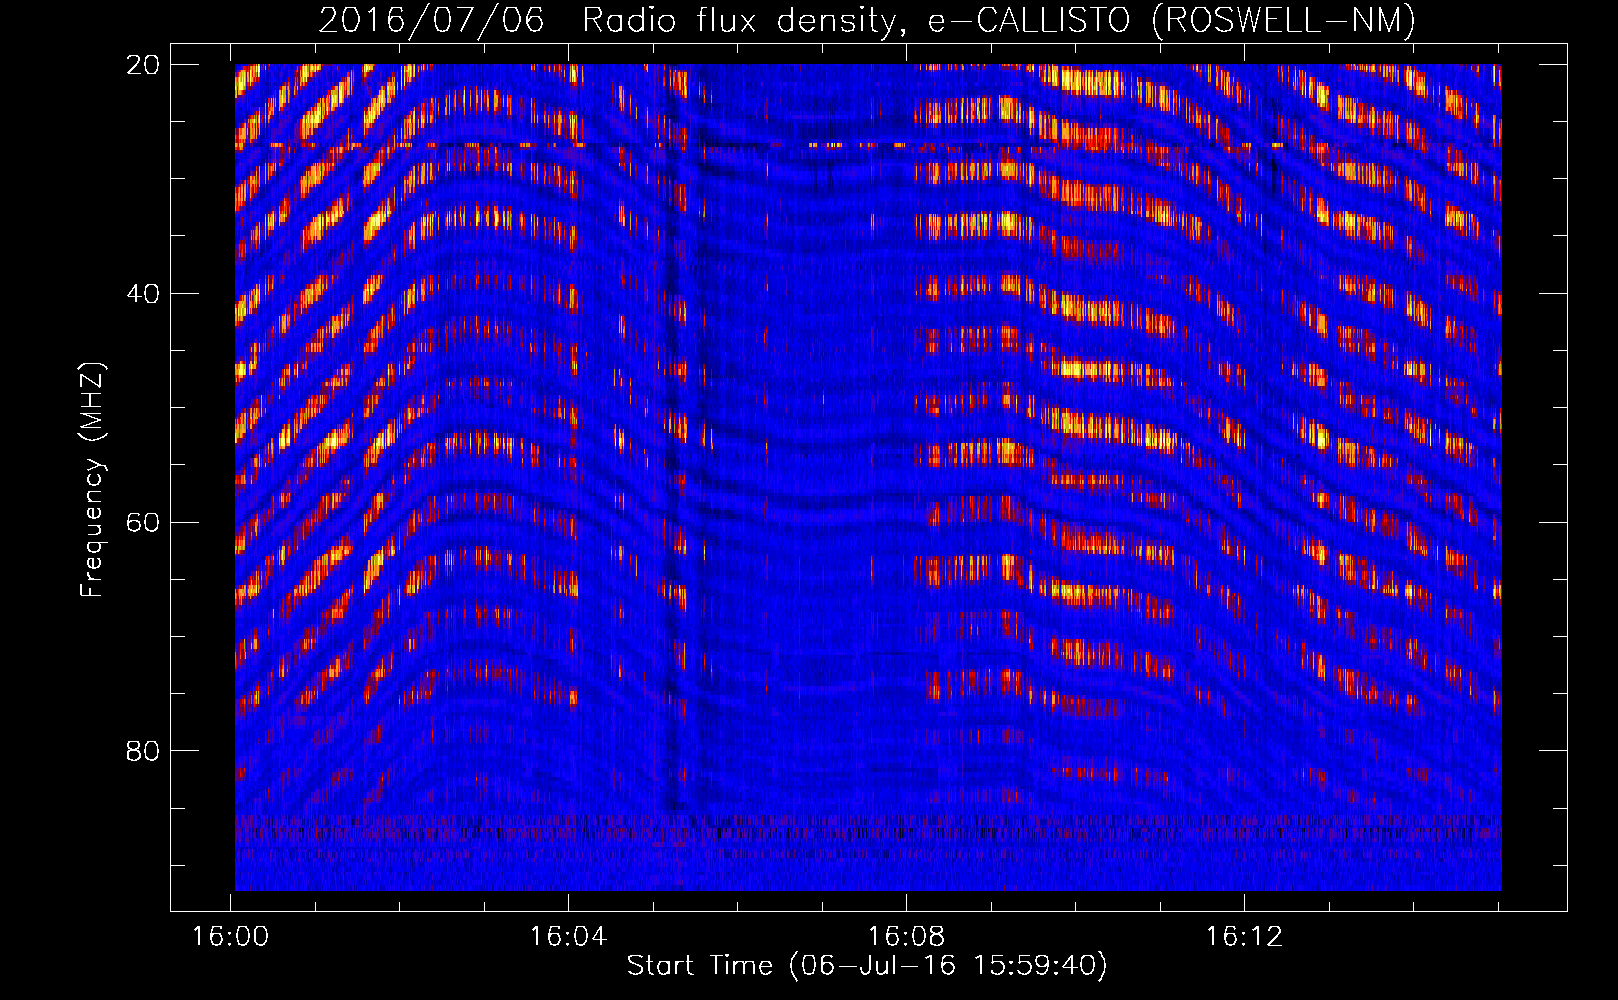Click the '16:04' time tick label
This screenshot has height=1000, width=1618.
pyautogui.click(x=569, y=937)
